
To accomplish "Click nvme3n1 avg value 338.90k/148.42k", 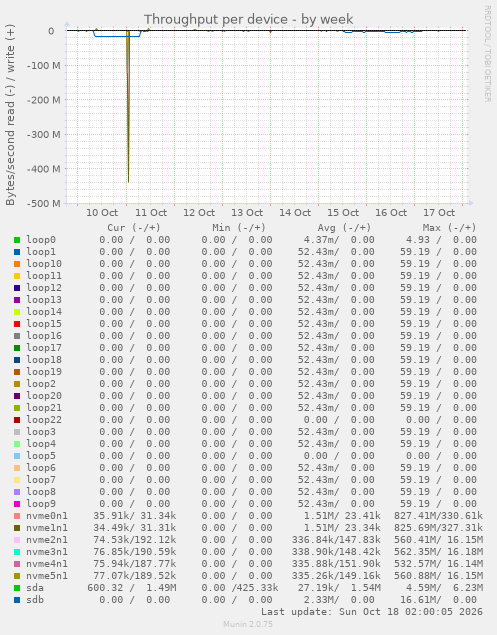I will point(336,552).
